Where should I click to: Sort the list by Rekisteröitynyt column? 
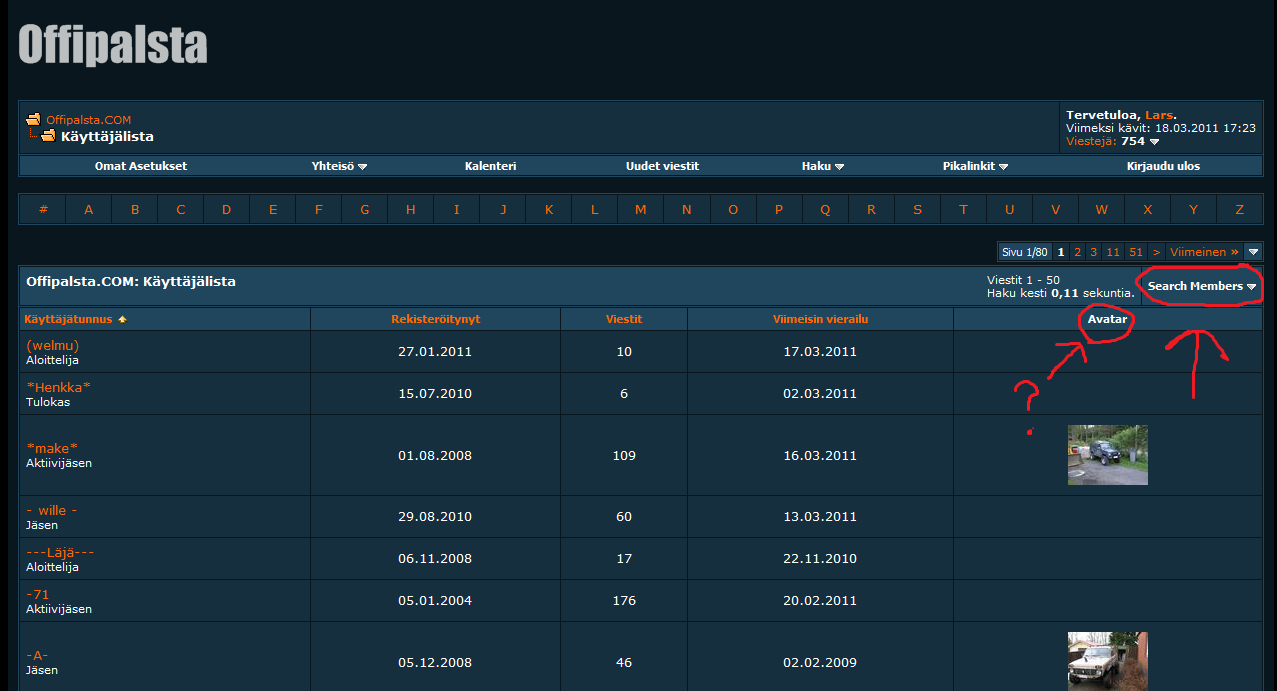[435, 319]
